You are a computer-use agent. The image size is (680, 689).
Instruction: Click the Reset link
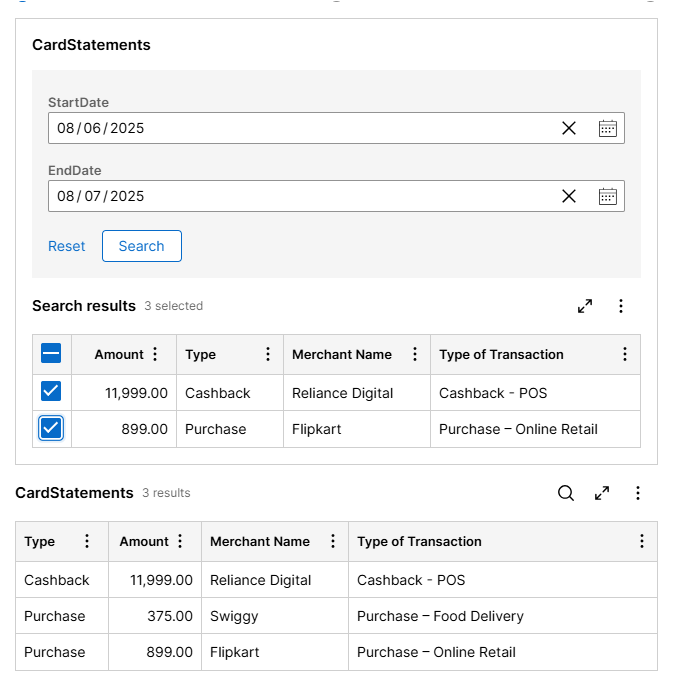66,246
